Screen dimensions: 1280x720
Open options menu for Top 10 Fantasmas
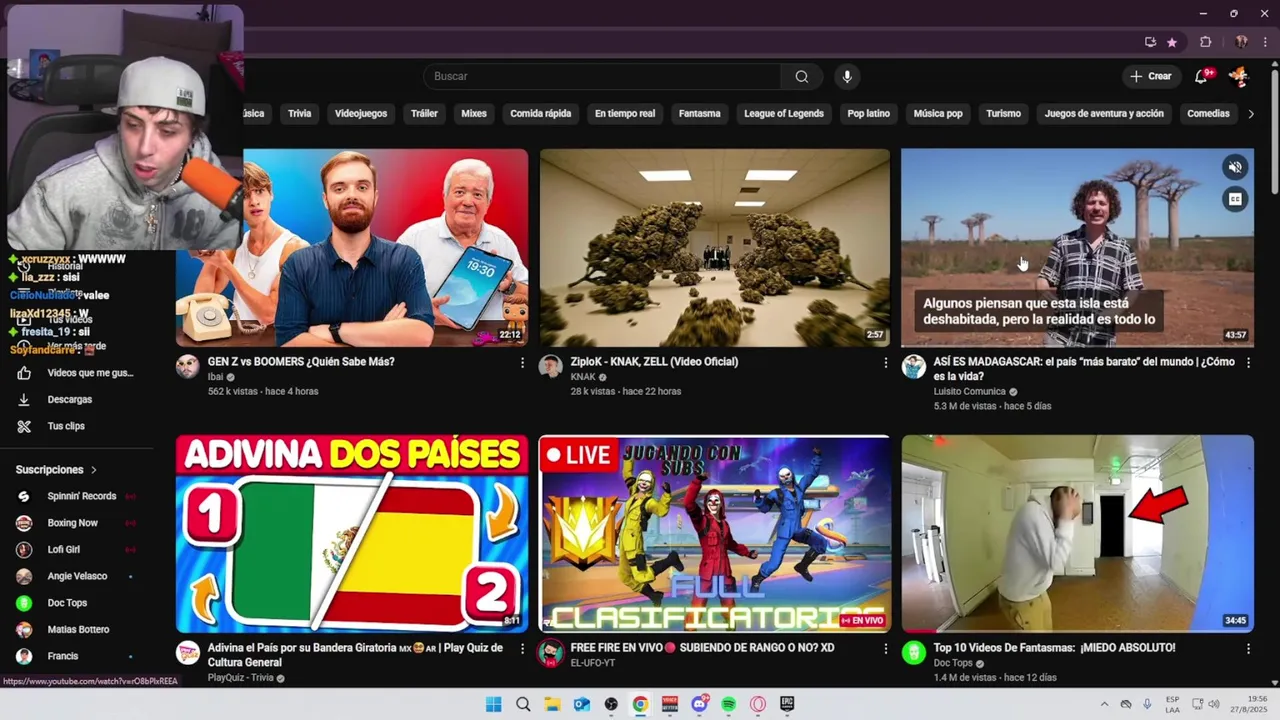(1248, 649)
